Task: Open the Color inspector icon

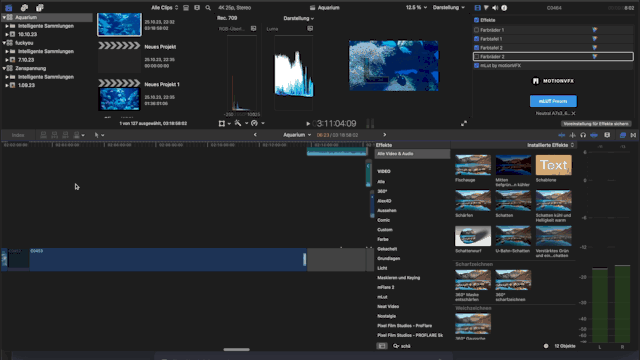Action: [x=486, y=8]
